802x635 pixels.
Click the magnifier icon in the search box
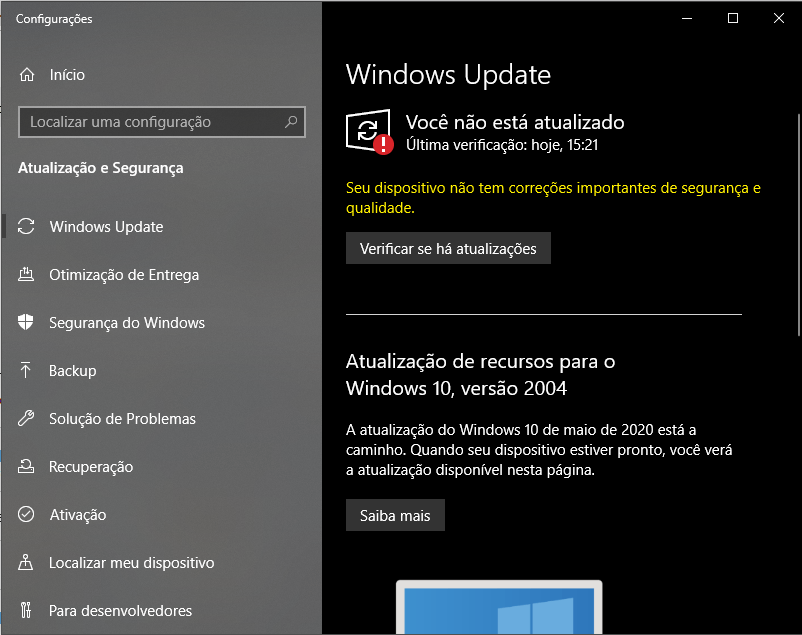[x=291, y=122]
